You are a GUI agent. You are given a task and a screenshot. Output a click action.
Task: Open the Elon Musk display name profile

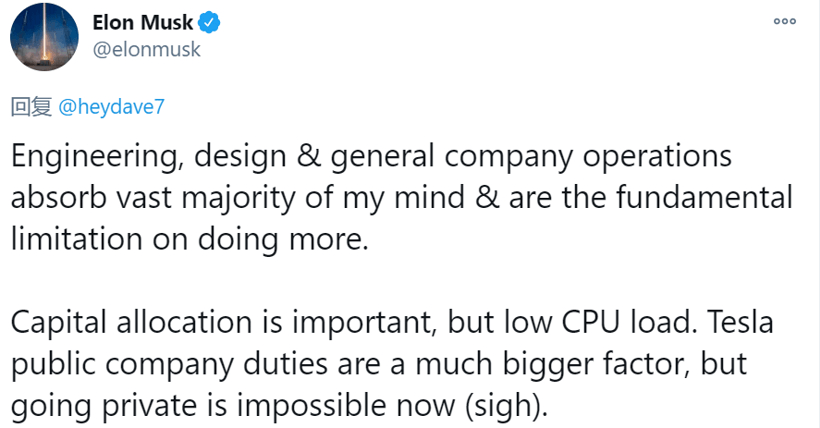point(142,22)
